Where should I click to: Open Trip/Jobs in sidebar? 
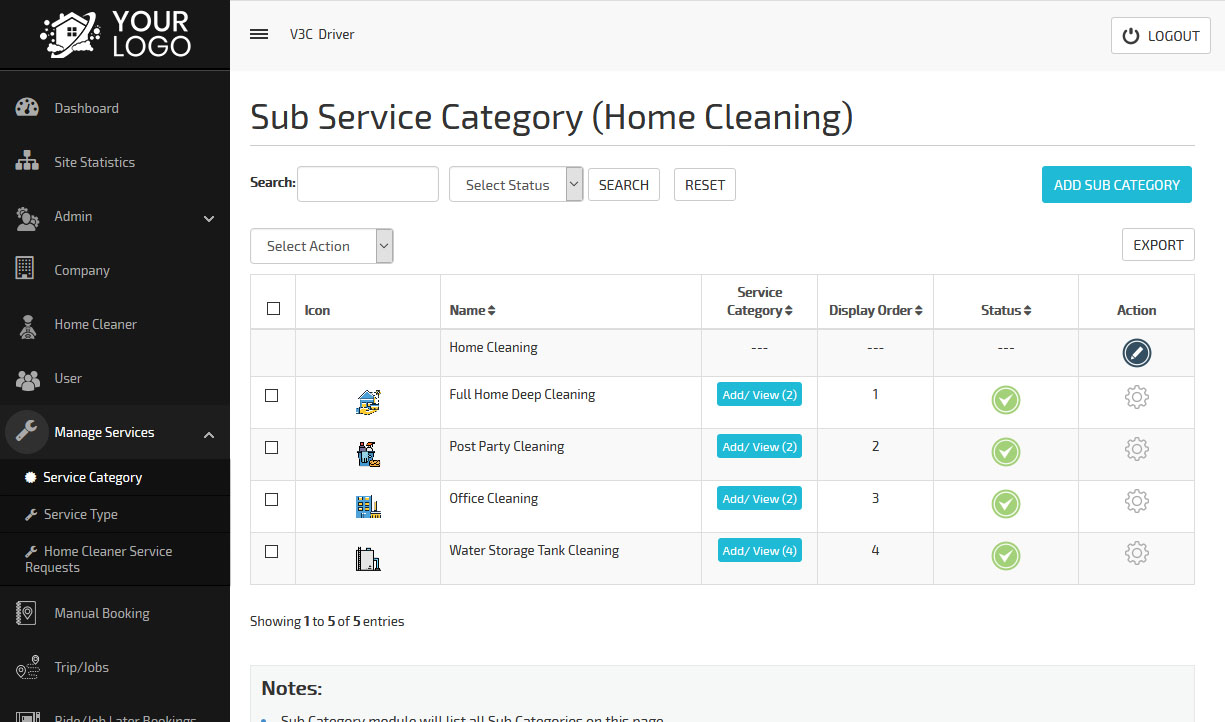(x=115, y=667)
